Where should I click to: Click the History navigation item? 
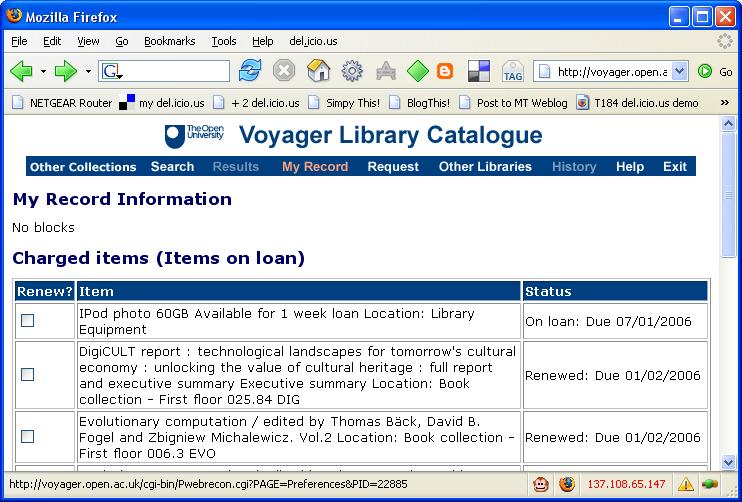pos(574,167)
